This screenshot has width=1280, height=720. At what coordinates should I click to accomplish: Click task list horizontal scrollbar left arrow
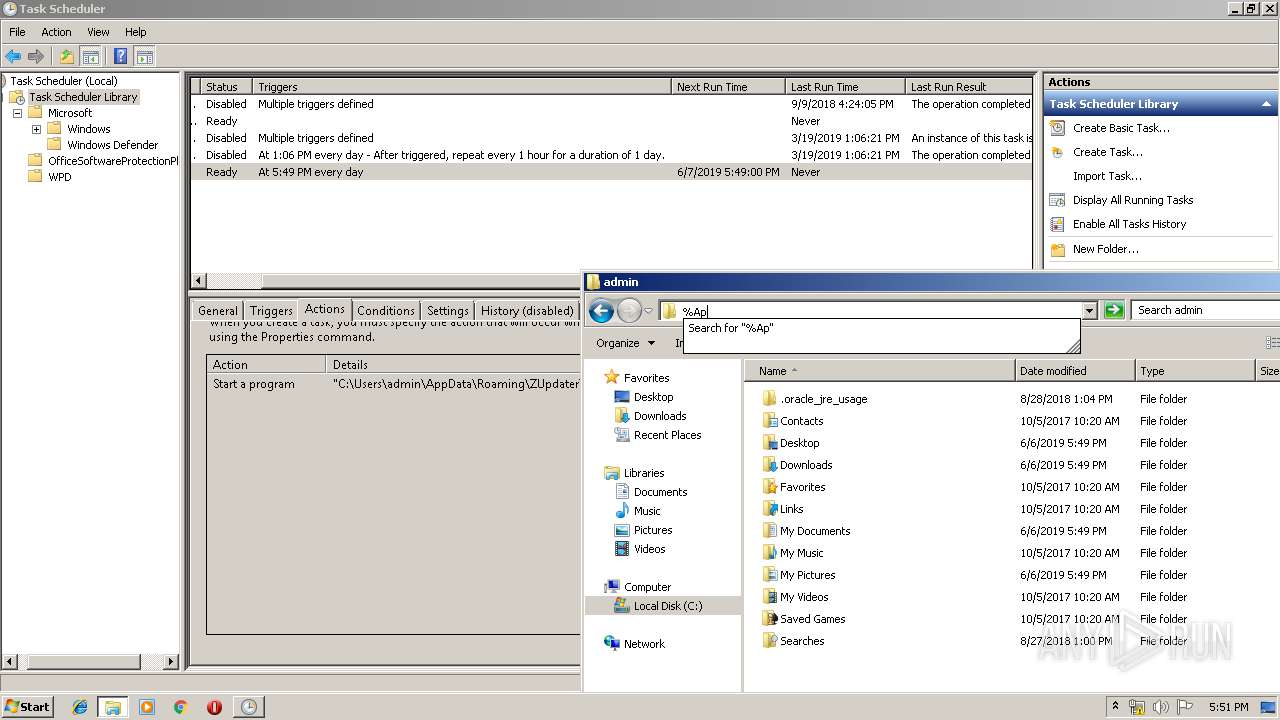click(198, 281)
